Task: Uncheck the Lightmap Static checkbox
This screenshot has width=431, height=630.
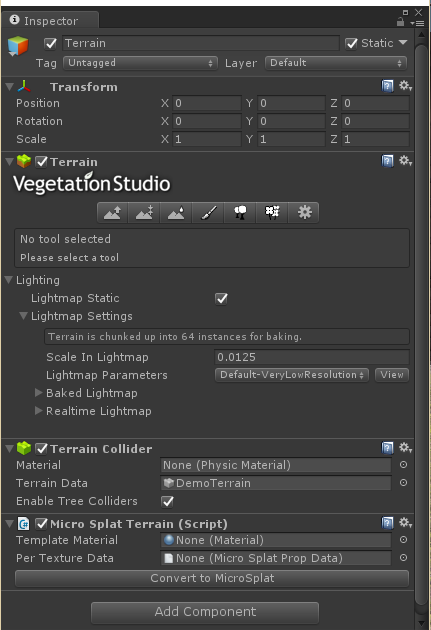Action: tap(221, 299)
